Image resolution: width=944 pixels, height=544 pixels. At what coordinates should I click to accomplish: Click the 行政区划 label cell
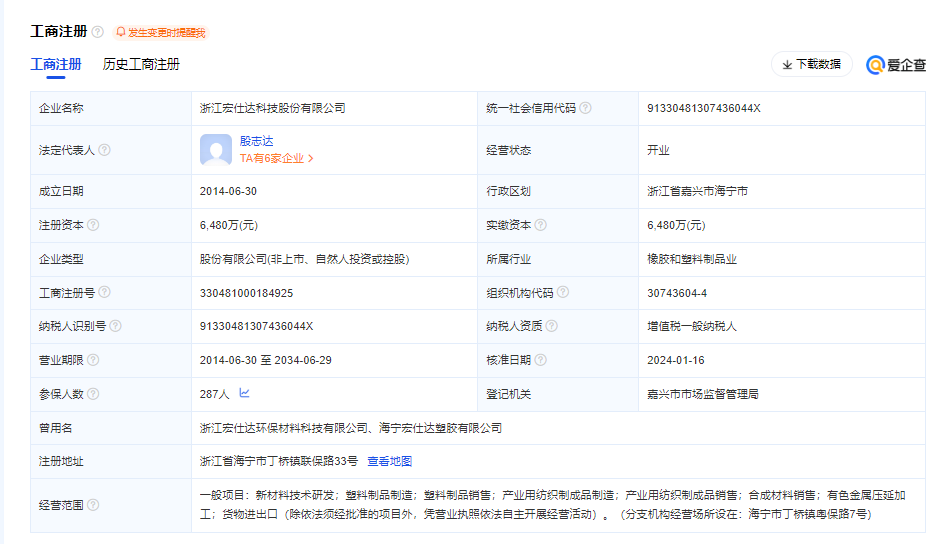tap(558, 191)
